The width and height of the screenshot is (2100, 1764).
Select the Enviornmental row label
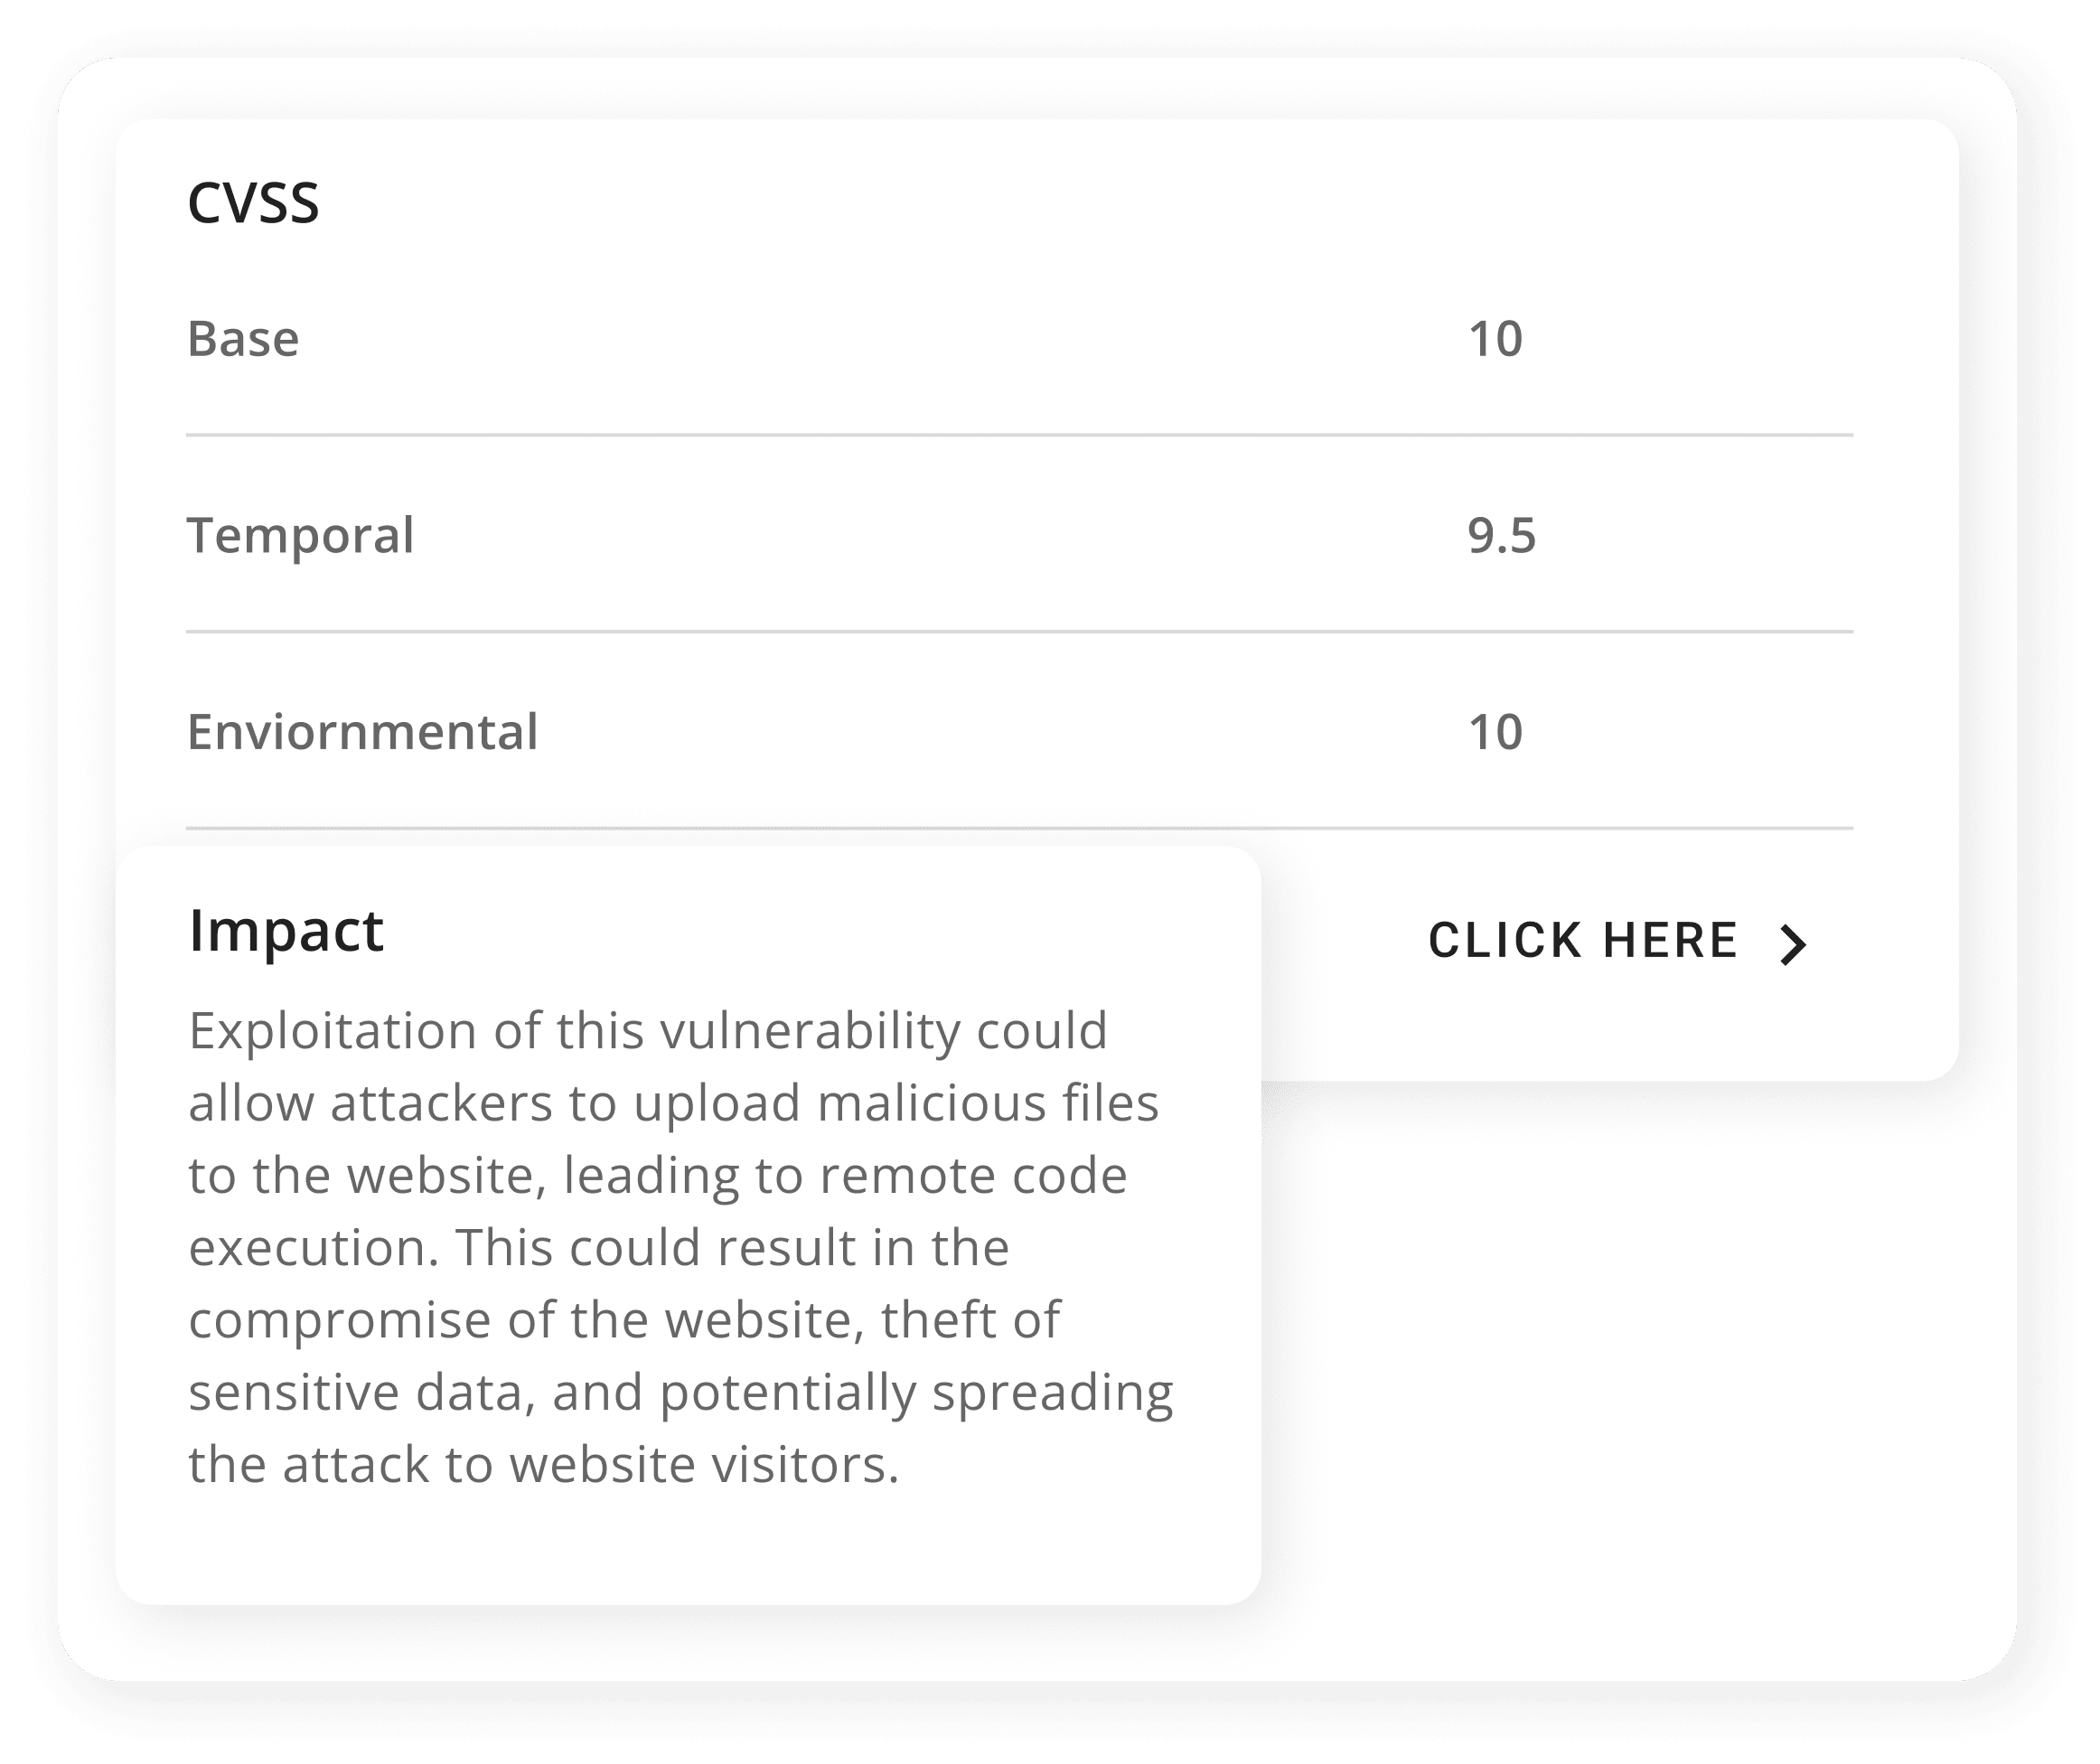(362, 732)
